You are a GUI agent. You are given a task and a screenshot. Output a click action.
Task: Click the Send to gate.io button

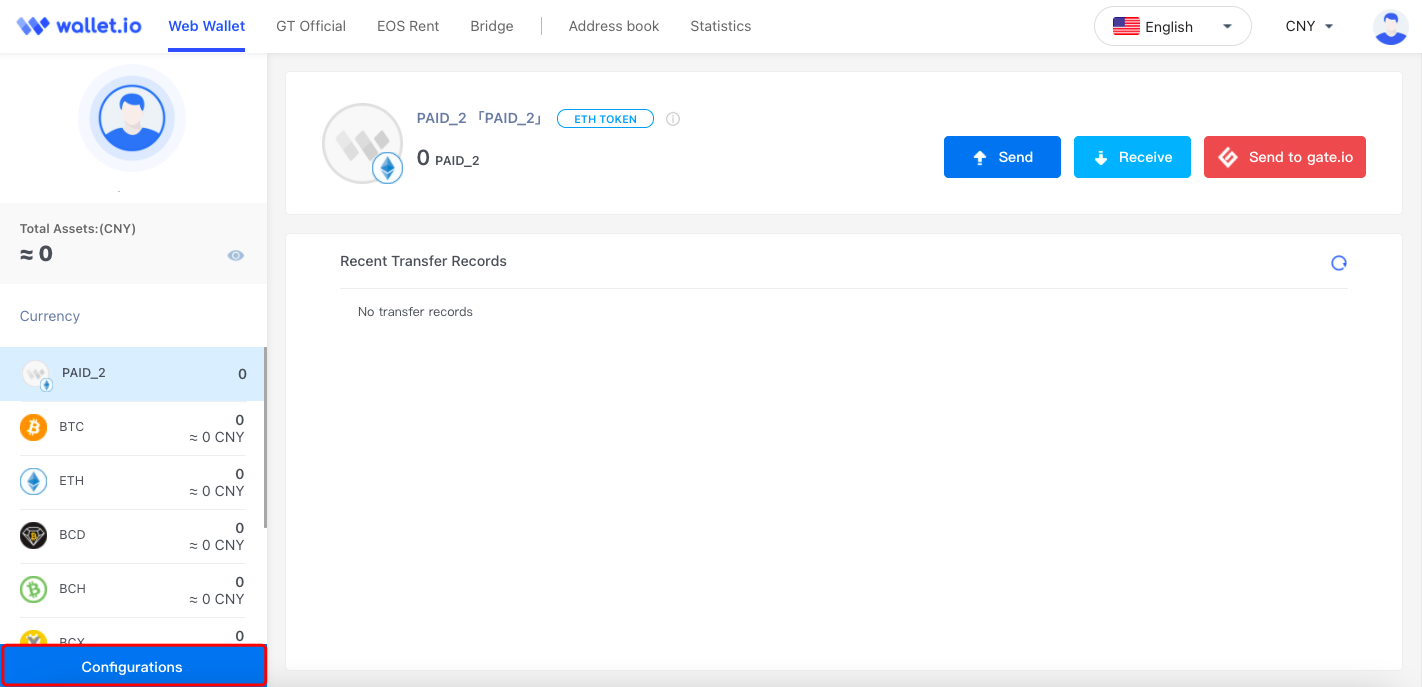1284,157
